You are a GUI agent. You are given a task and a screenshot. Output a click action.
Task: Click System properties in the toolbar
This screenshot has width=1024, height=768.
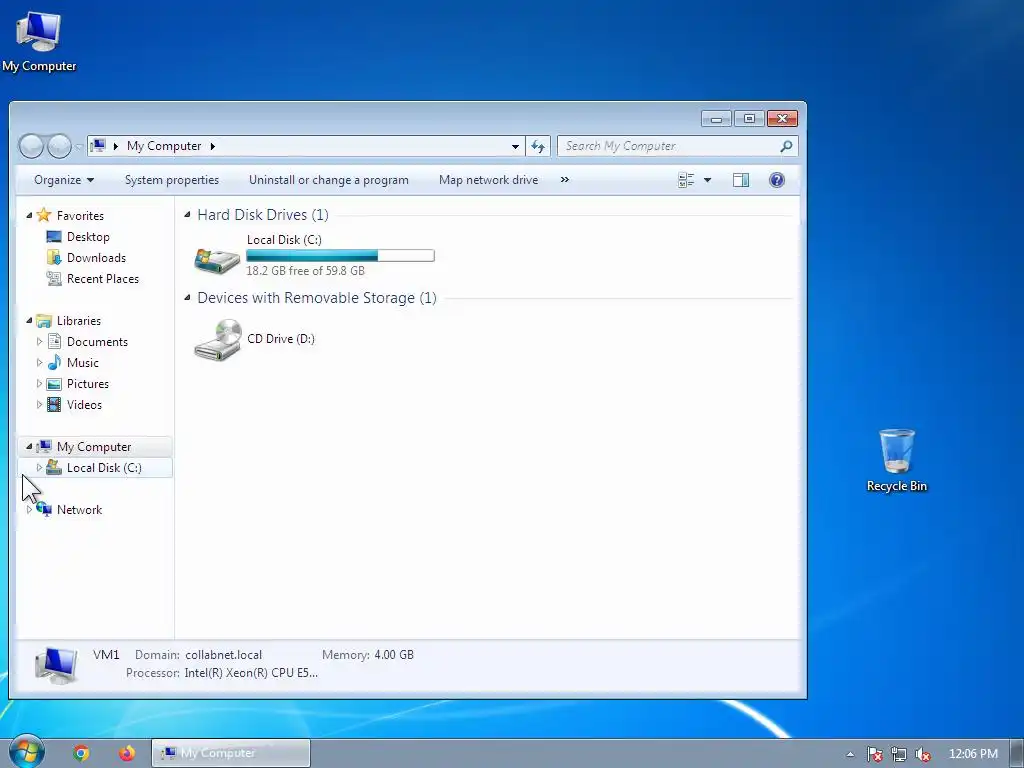point(172,180)
